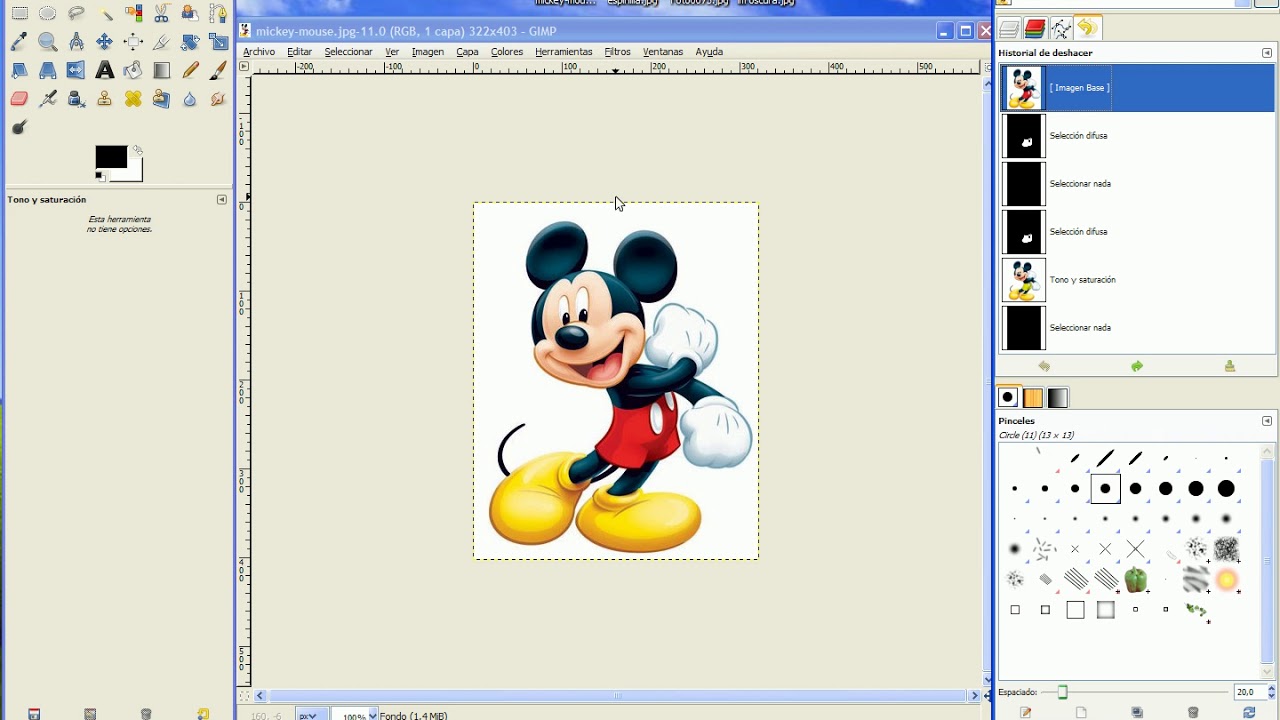This screenshot has width=1280, height=720.
Task: Select the Alignment tool
Action: (133, 41)
